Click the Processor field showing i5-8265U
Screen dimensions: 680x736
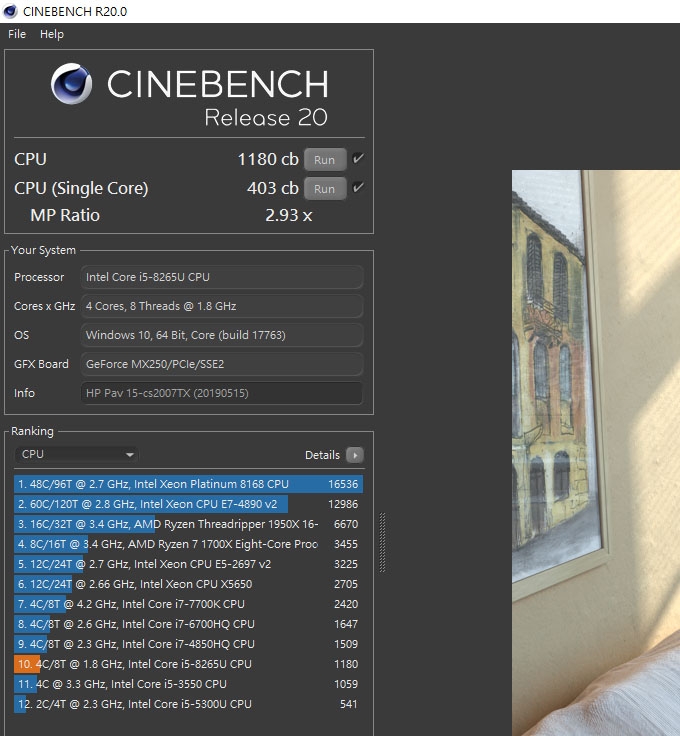click(x=222, y=277)
